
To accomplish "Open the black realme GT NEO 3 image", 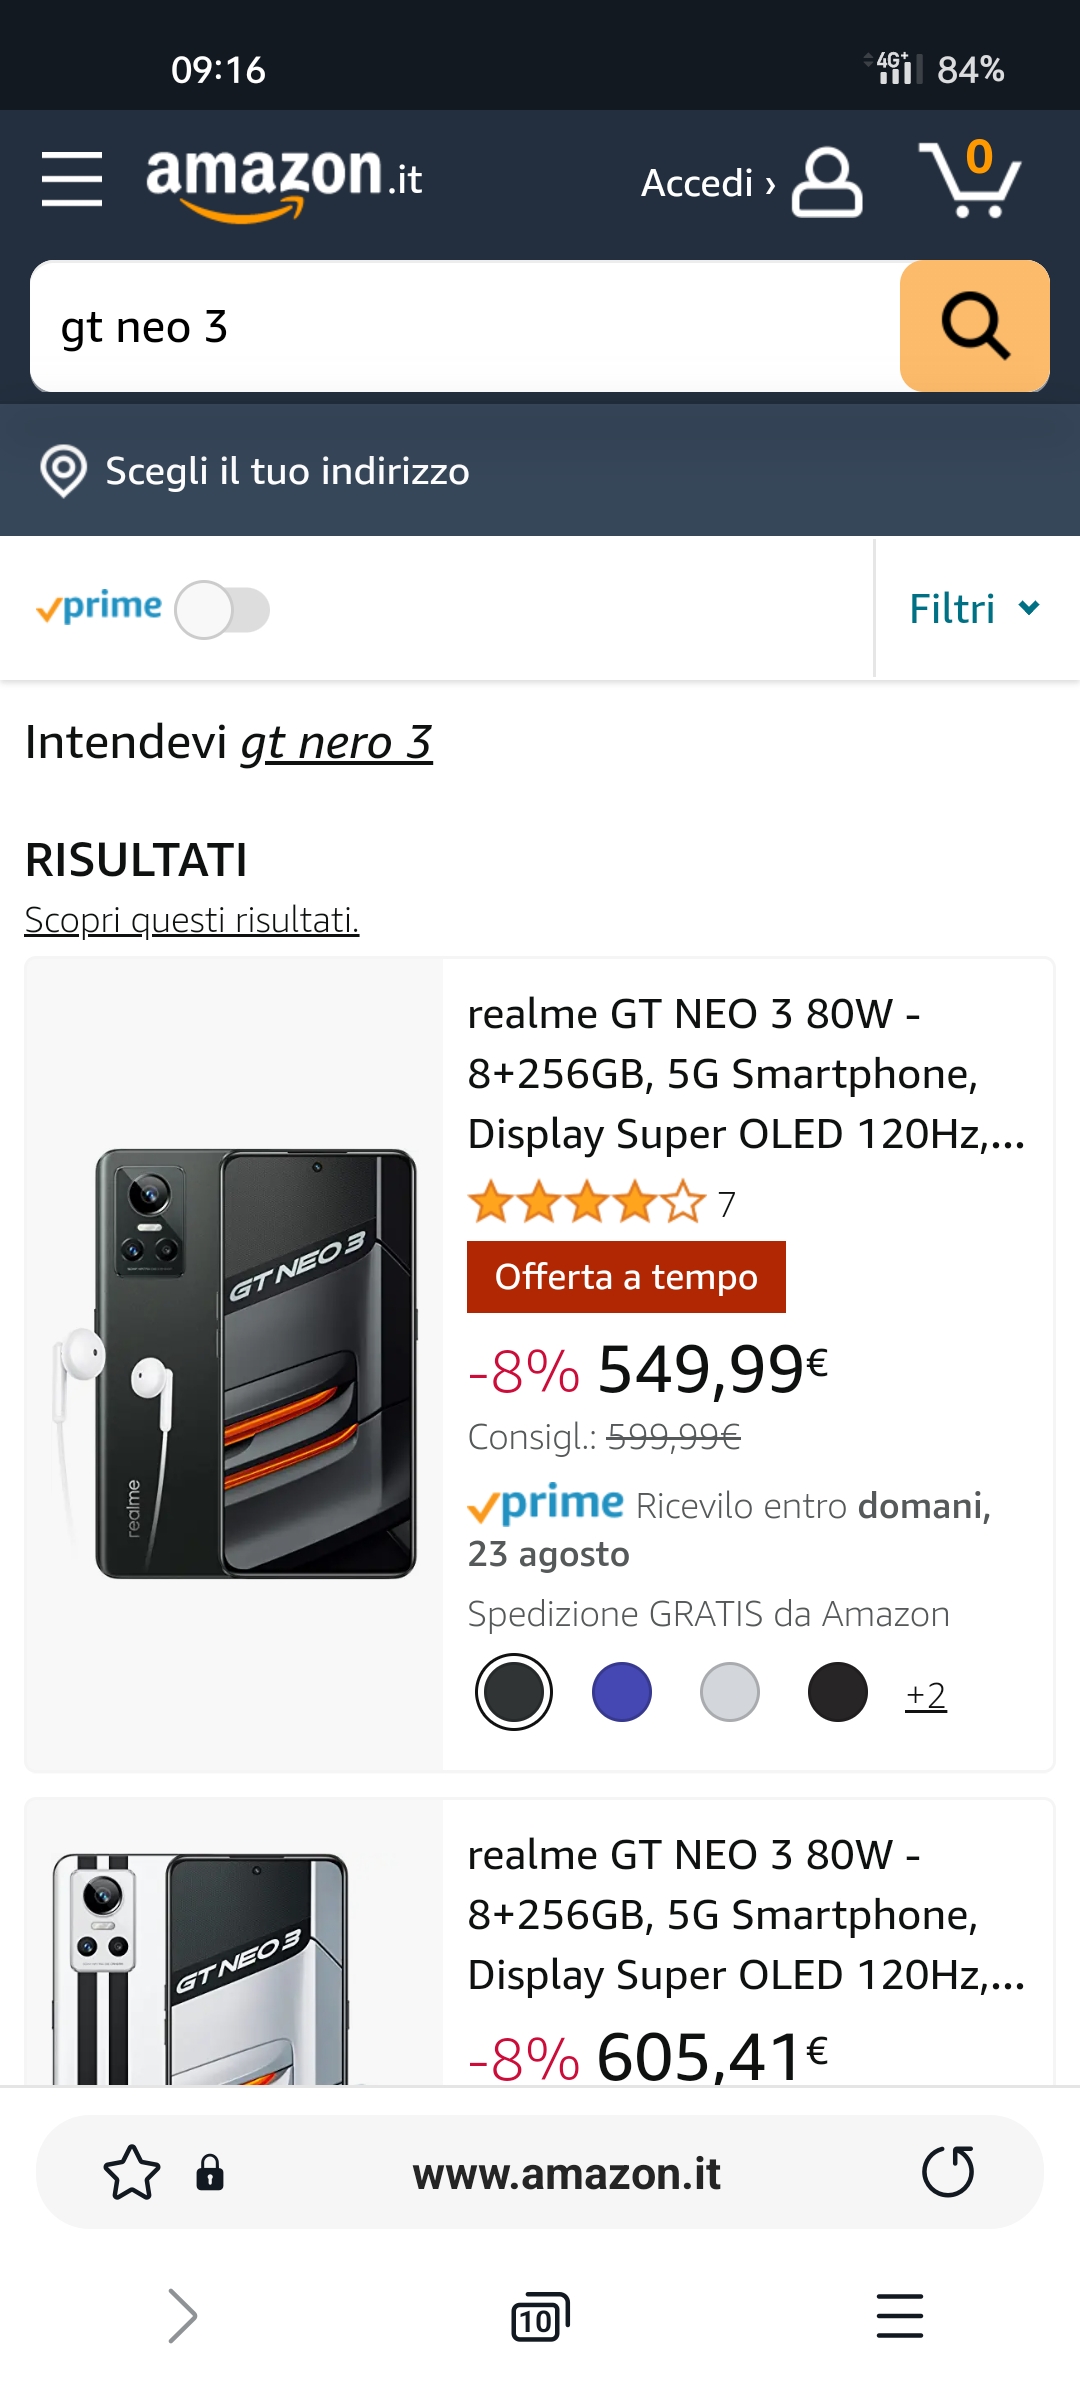I will tap(234, 1364).
